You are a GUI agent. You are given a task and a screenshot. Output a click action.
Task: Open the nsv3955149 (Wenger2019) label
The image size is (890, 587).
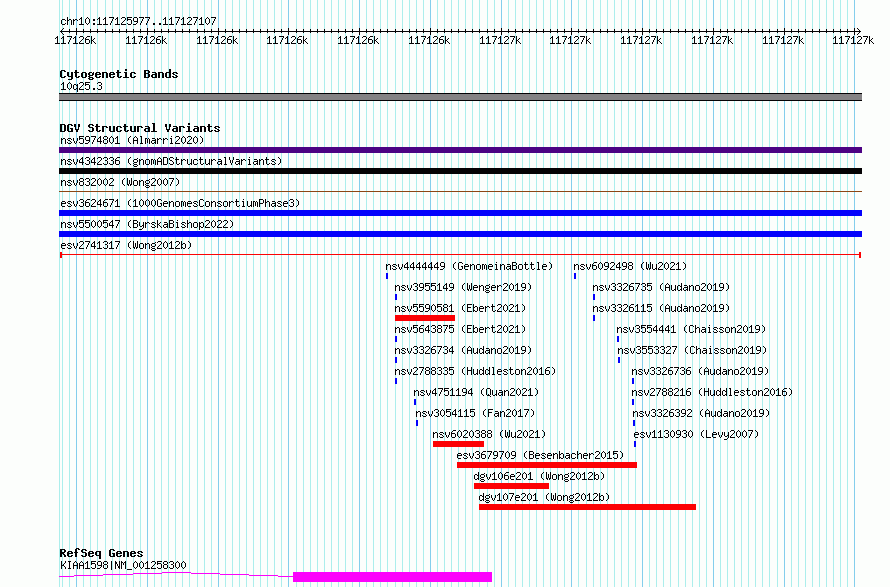tap(463, 287)
